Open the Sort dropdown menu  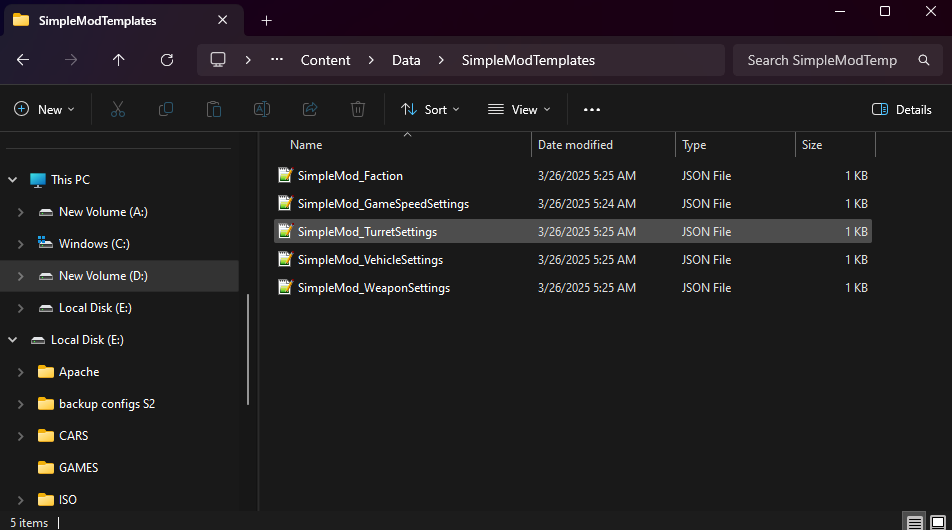click(431, 109)
